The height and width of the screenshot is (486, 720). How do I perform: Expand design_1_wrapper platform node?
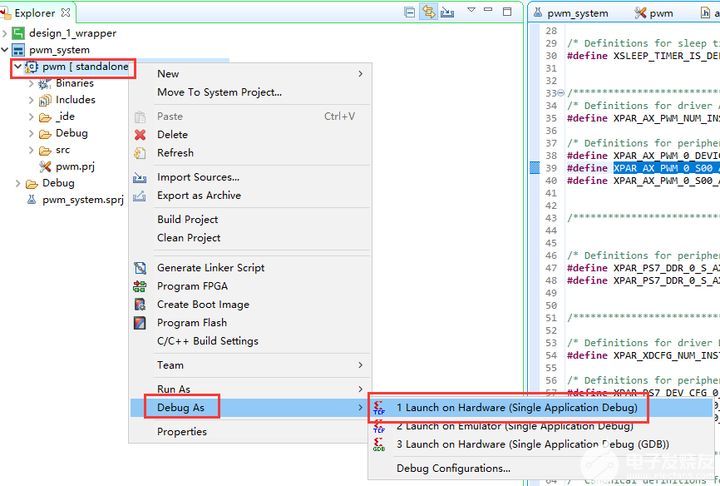(x=5, y=33)
